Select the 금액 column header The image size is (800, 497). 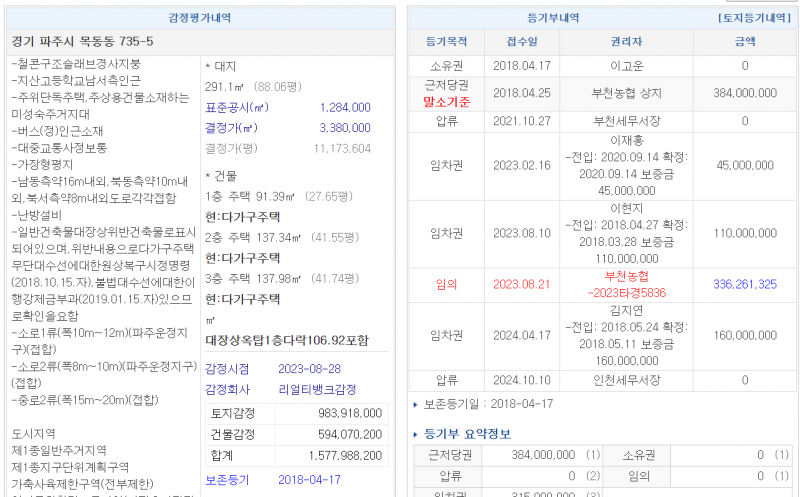click(x=744, y=42)
